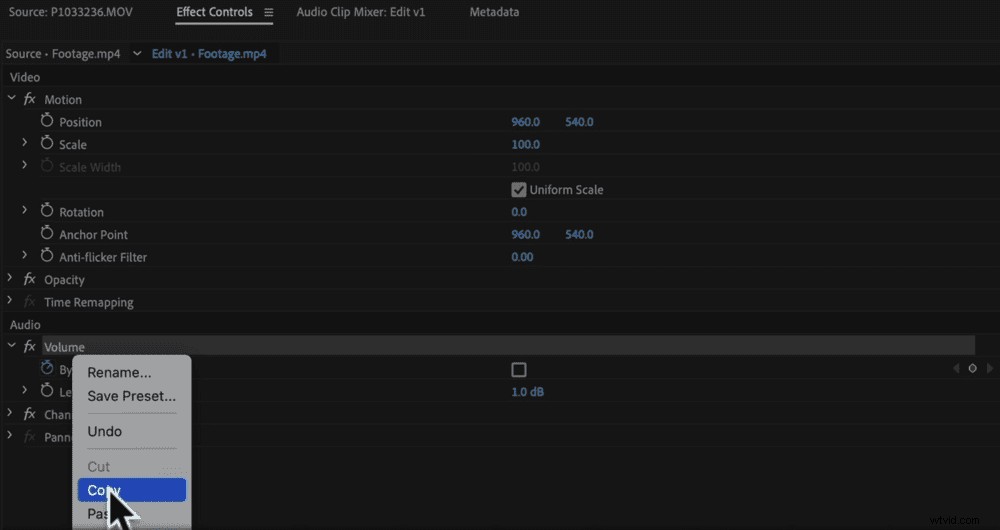Collapse the Volume effect section
1000x530 pixels.
[12, 347]
